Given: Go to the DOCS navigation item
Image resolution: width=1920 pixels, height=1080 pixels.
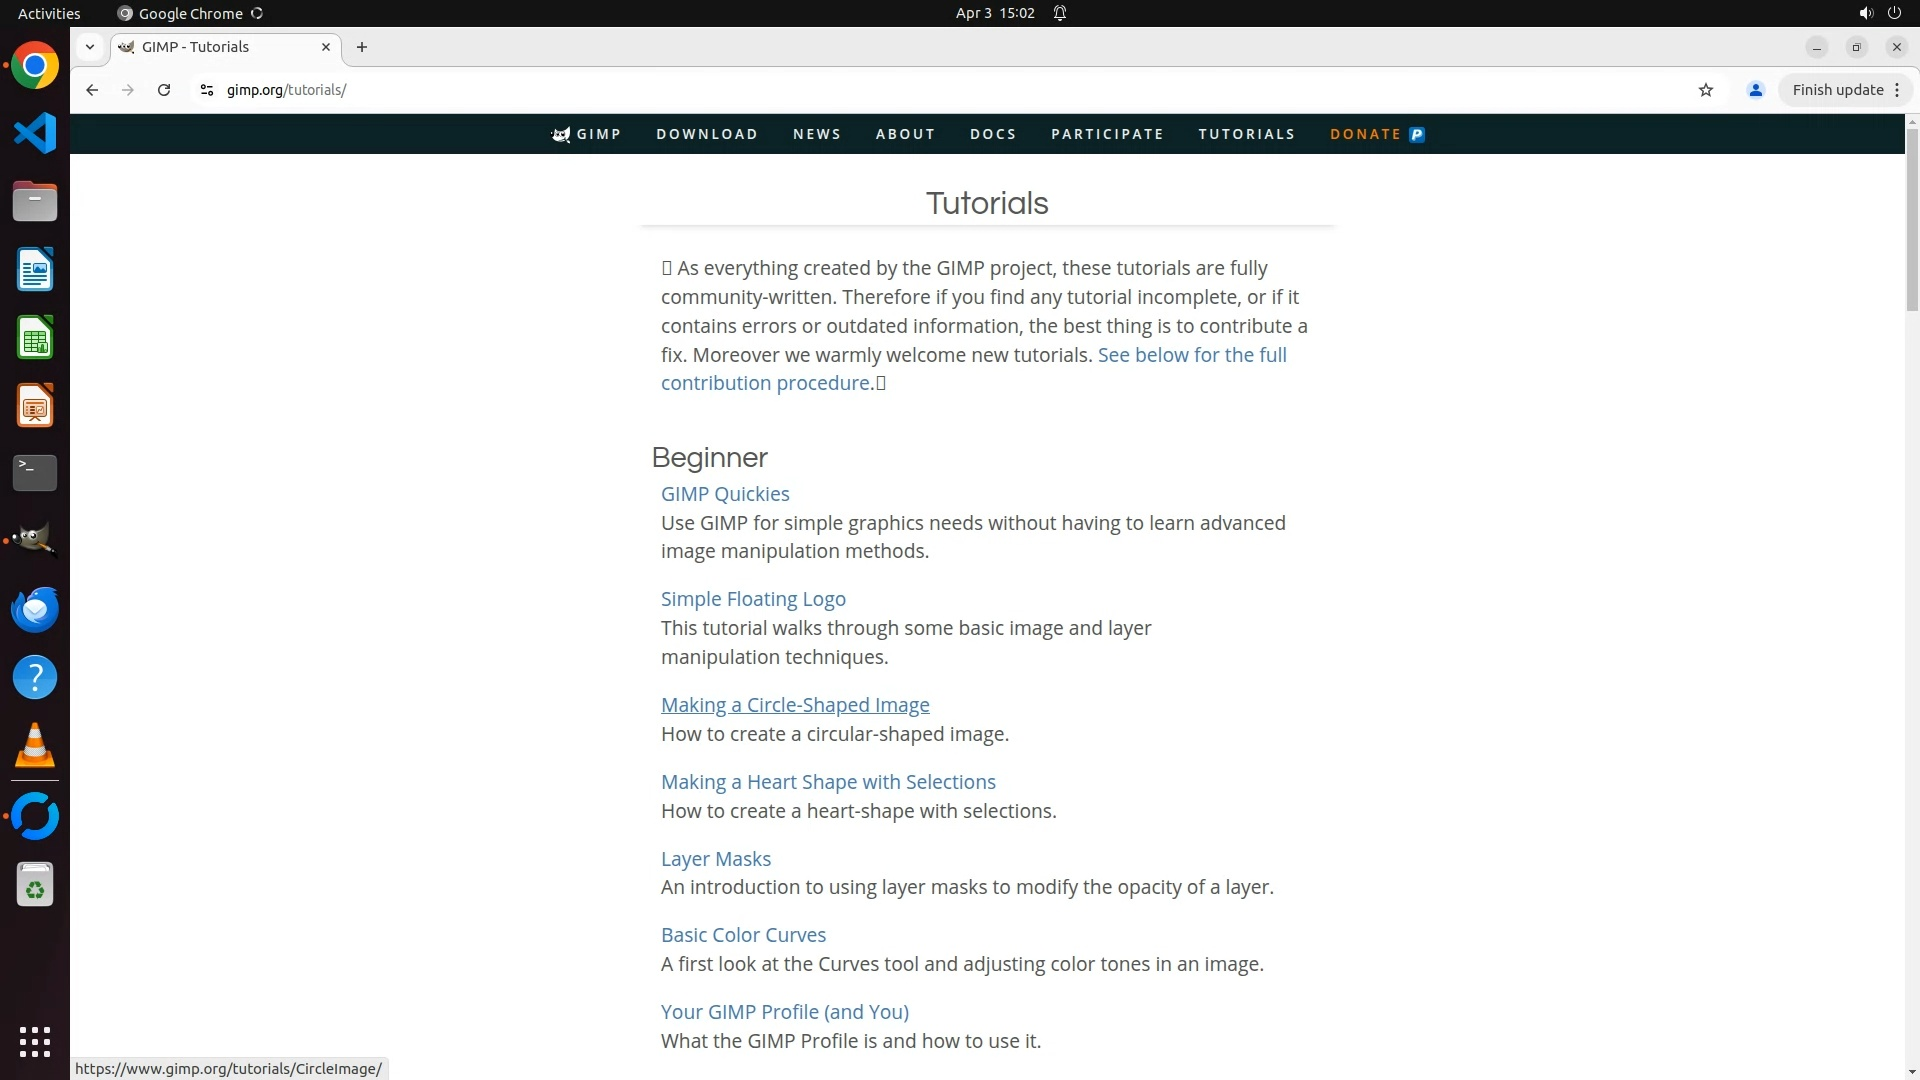Looking at the screenshot, I should point(993,134).
